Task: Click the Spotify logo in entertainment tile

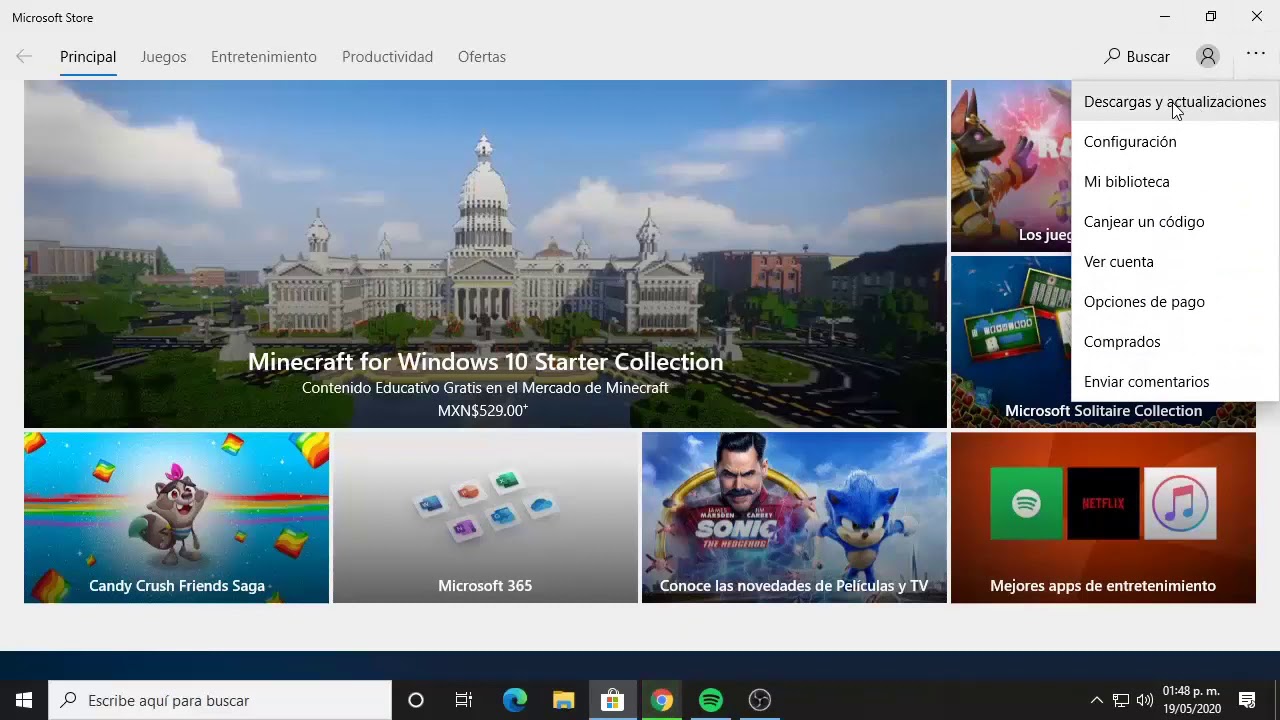Action: pos(1026,503)
